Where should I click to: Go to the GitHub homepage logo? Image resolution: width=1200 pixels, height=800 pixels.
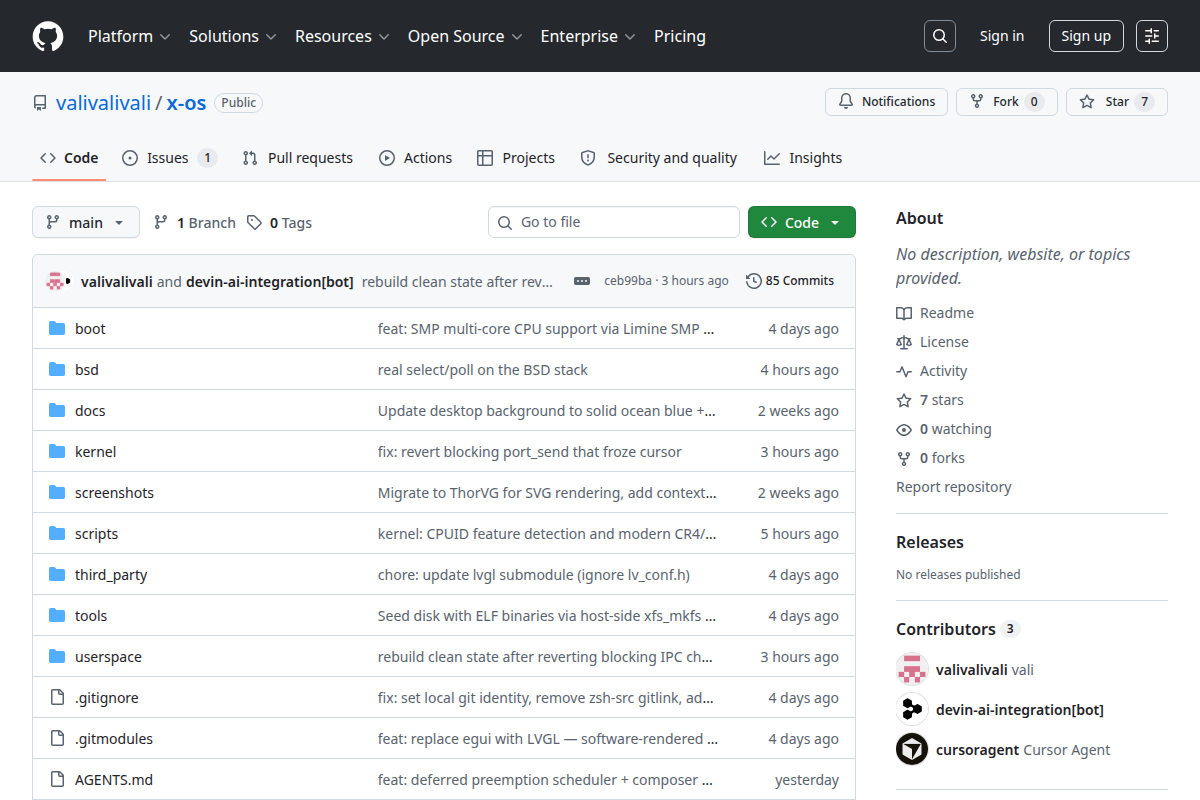[x=48, y=36]
